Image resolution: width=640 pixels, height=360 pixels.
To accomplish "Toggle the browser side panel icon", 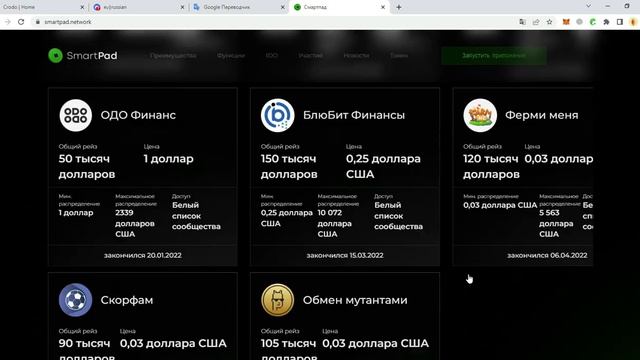I will 620,22.
